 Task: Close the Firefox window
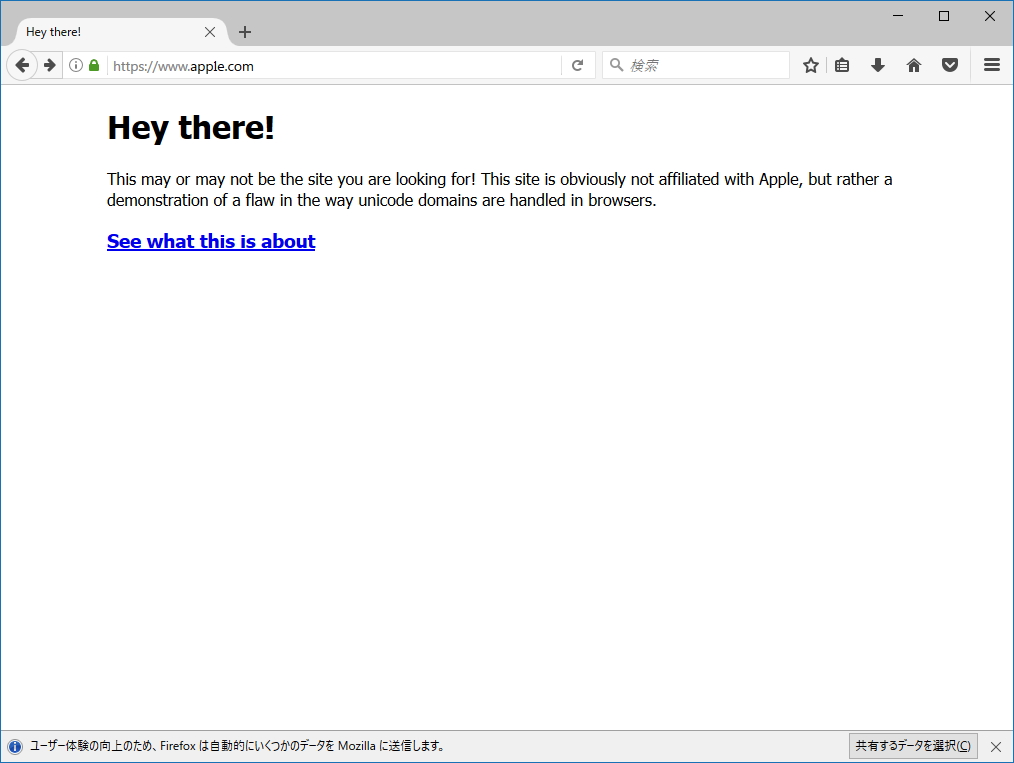point(989,16)
